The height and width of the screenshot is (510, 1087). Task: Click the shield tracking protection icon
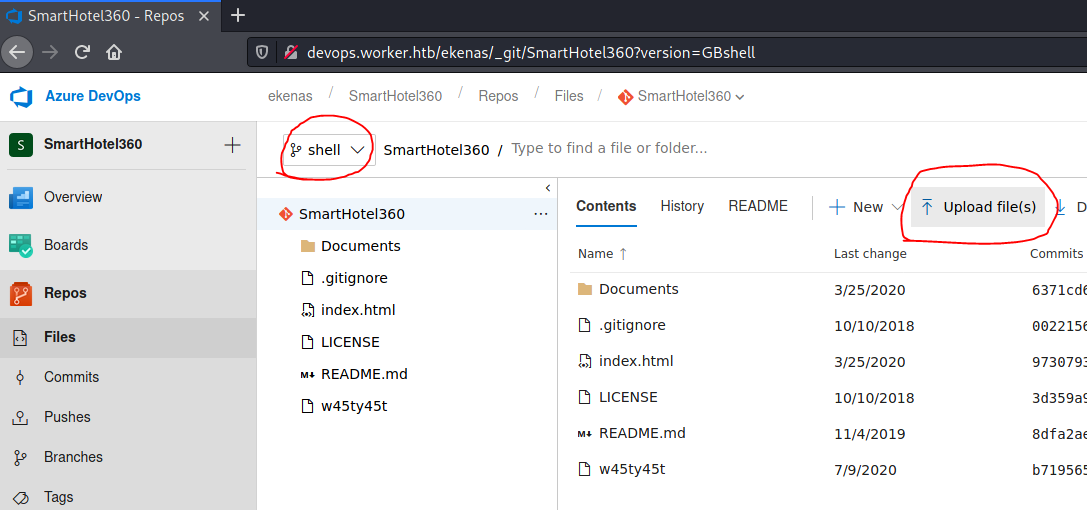click(x=262, y=52)
